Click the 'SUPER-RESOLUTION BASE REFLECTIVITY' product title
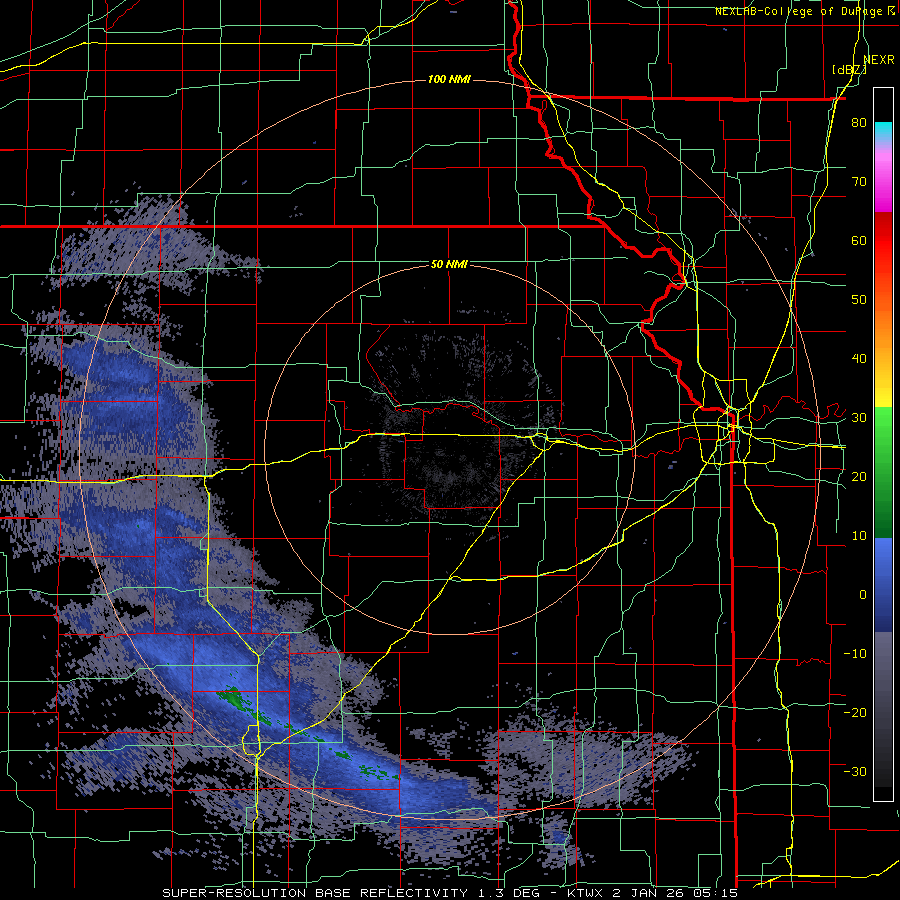Image resolution: width=900 pixels, height=900 pixels. point(314,893)
